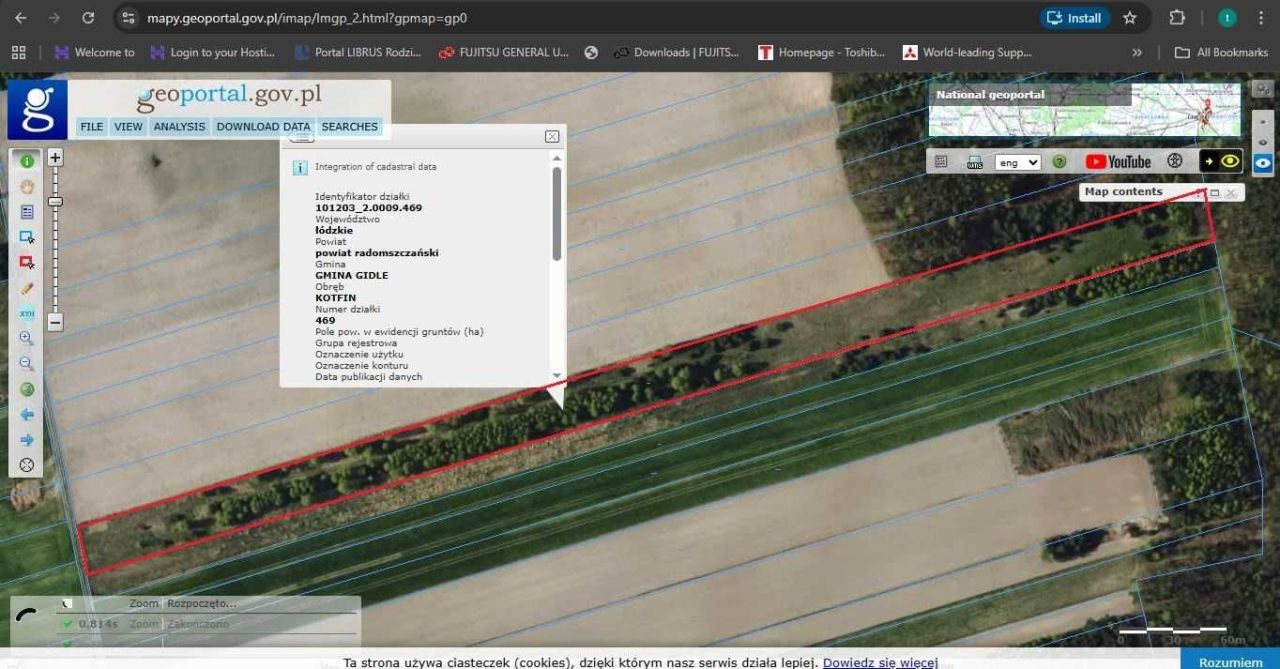Select the green info identify tool
This screenshot has width=1280, height=669.
point(27,161)
